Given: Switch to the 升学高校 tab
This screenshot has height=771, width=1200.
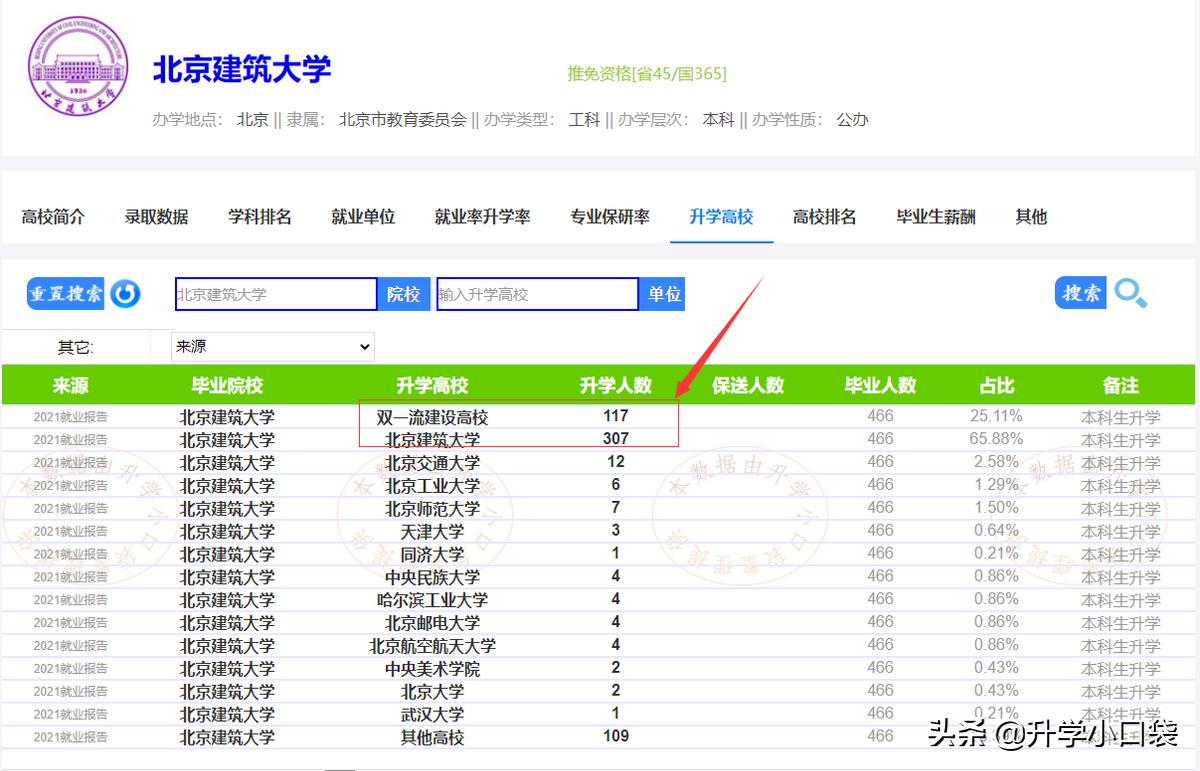Looking at the screenshot, I should point(721,216).
